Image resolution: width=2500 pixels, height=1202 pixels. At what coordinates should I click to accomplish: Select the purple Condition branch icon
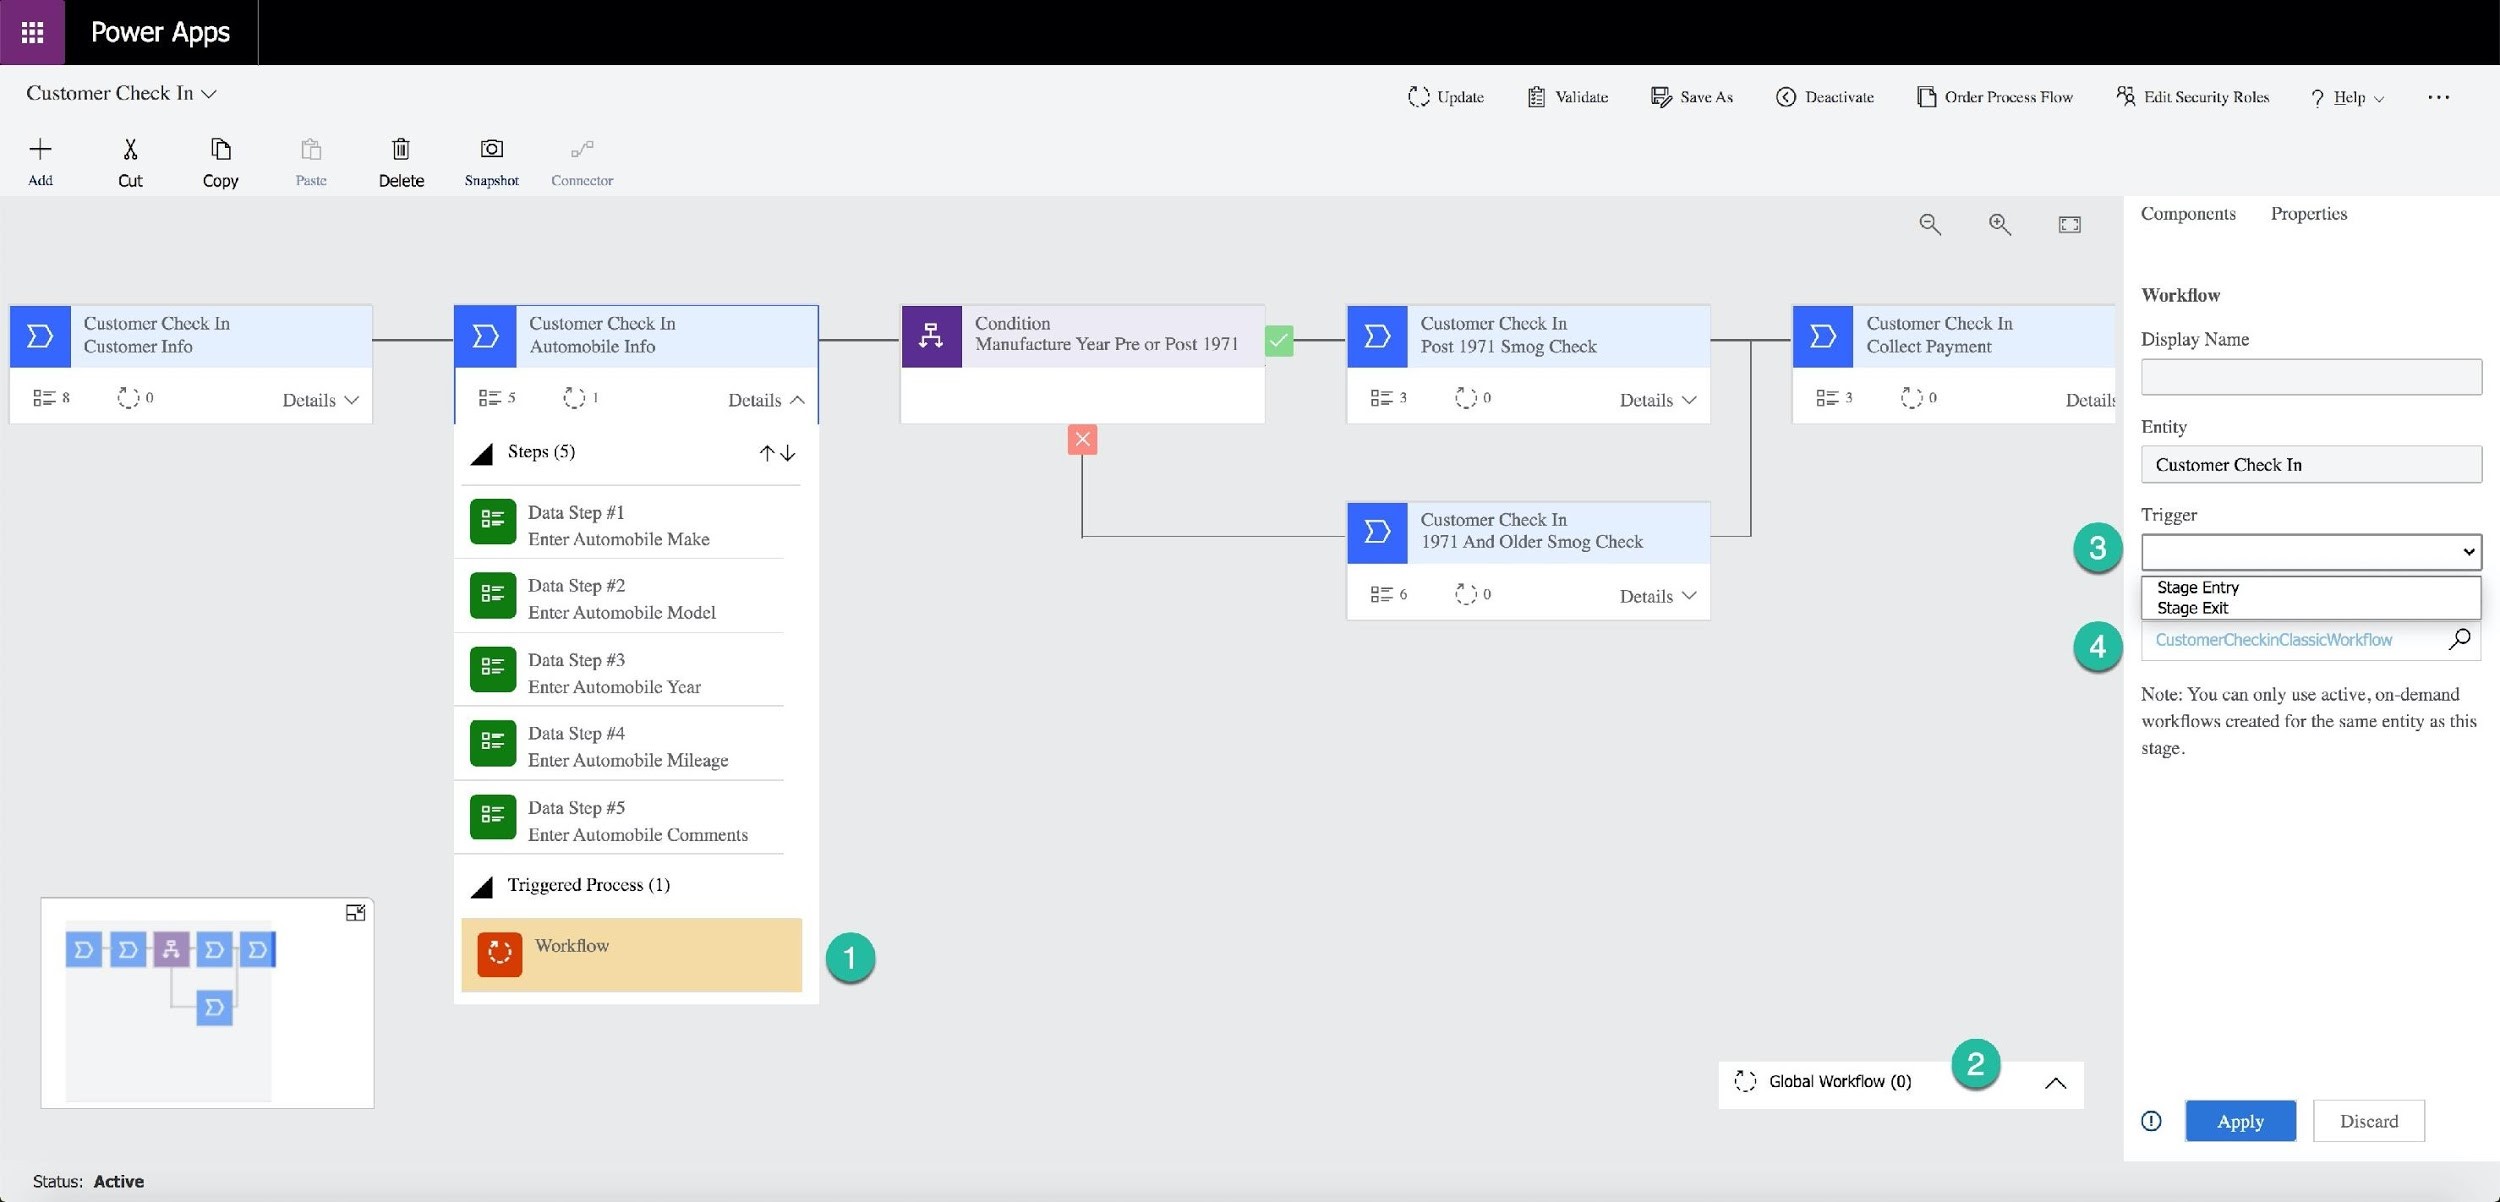931,336
